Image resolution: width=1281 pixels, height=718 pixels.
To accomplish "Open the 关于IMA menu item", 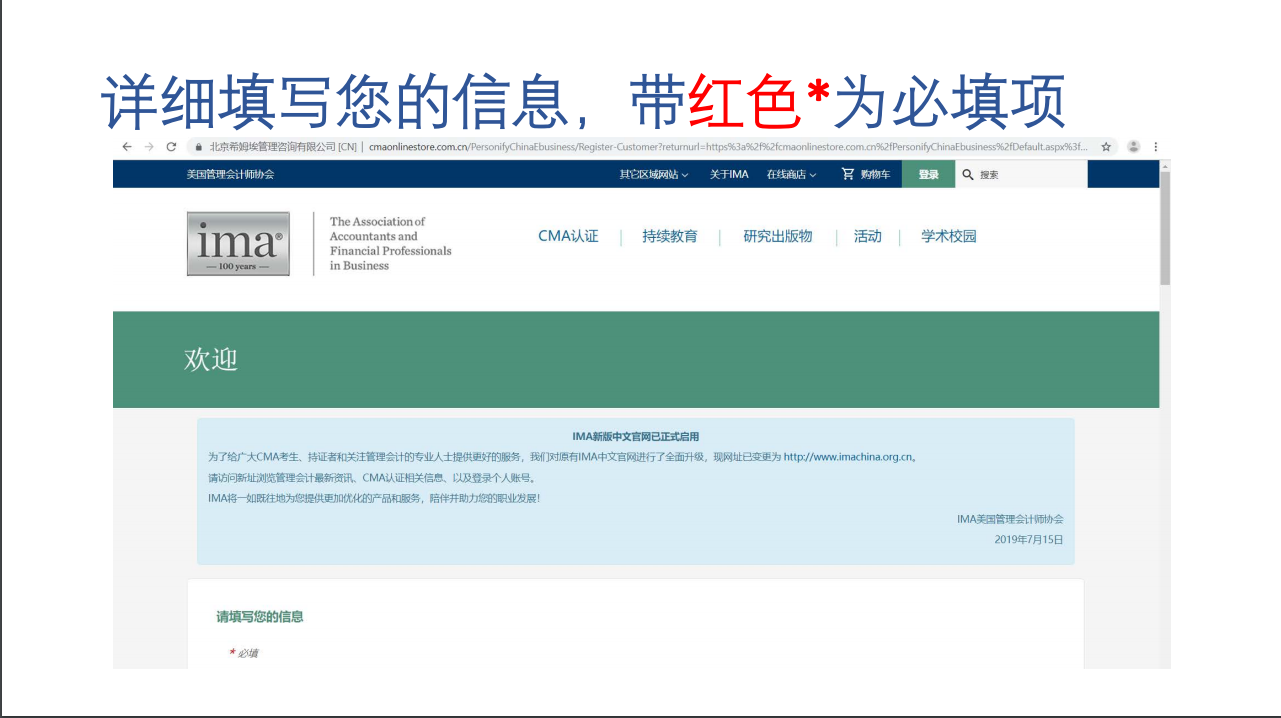I will click(x=728, y=174).
